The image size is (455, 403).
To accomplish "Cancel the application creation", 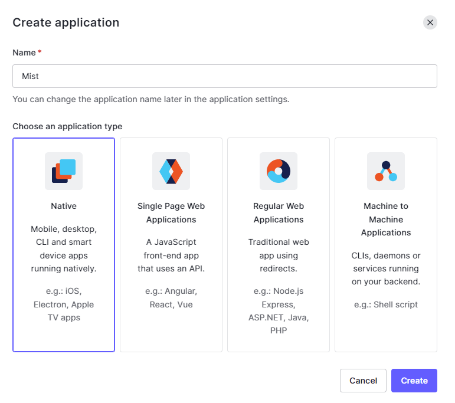I will point(363,381).
